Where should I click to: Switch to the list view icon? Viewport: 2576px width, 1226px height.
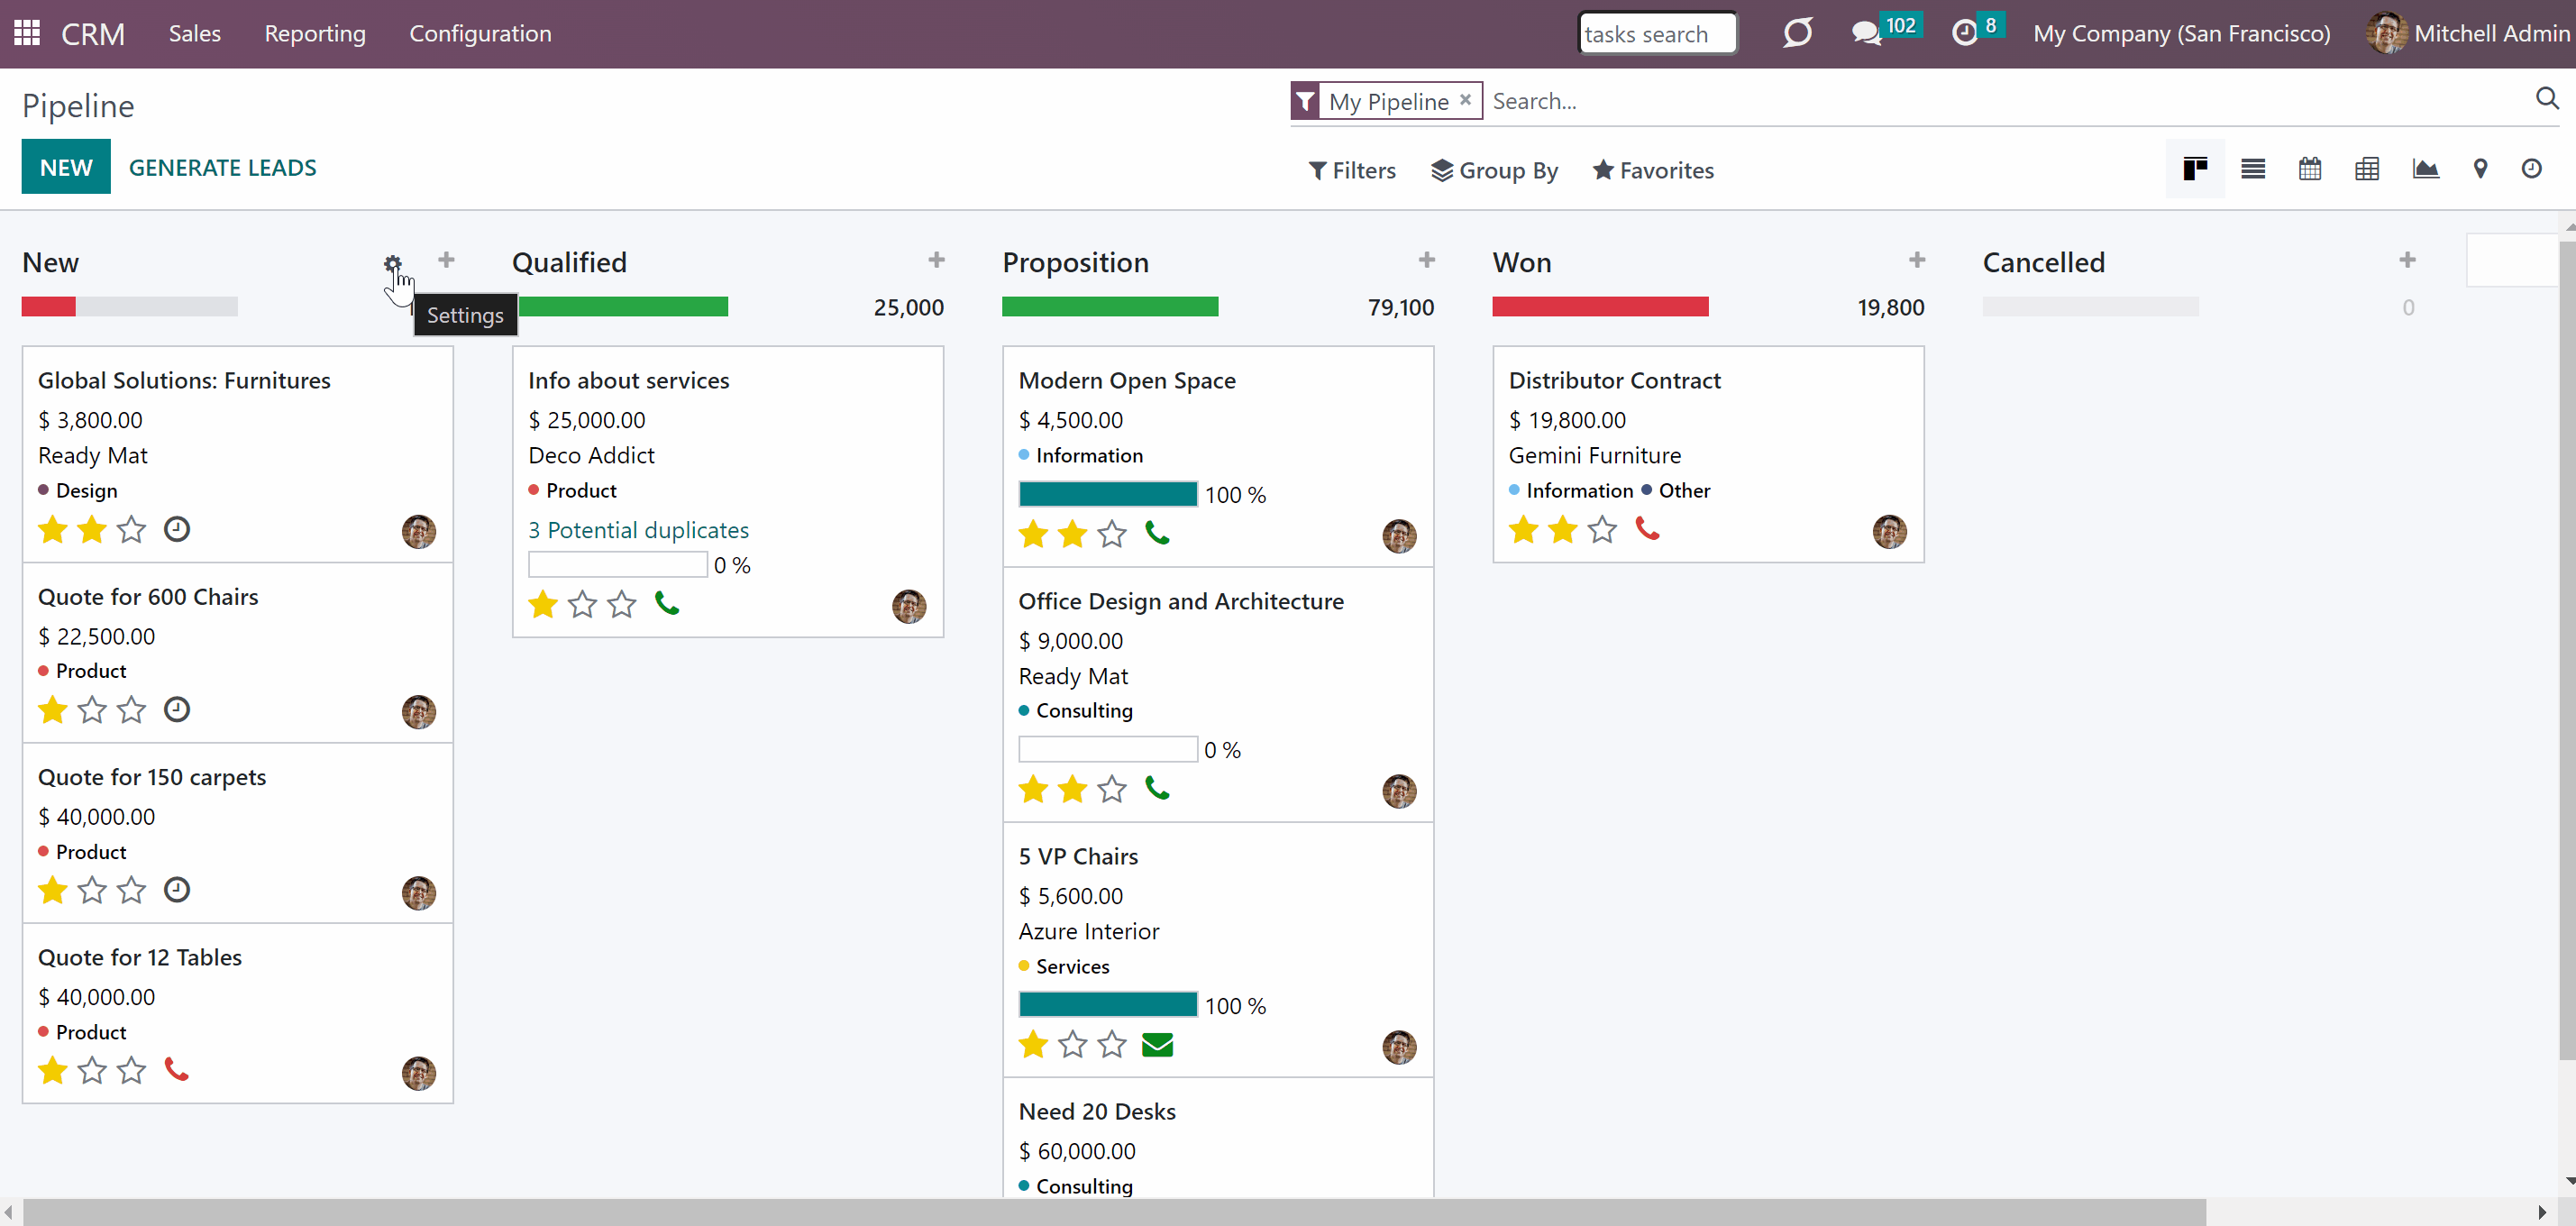pyautogui.click(x=2253, y=169)
